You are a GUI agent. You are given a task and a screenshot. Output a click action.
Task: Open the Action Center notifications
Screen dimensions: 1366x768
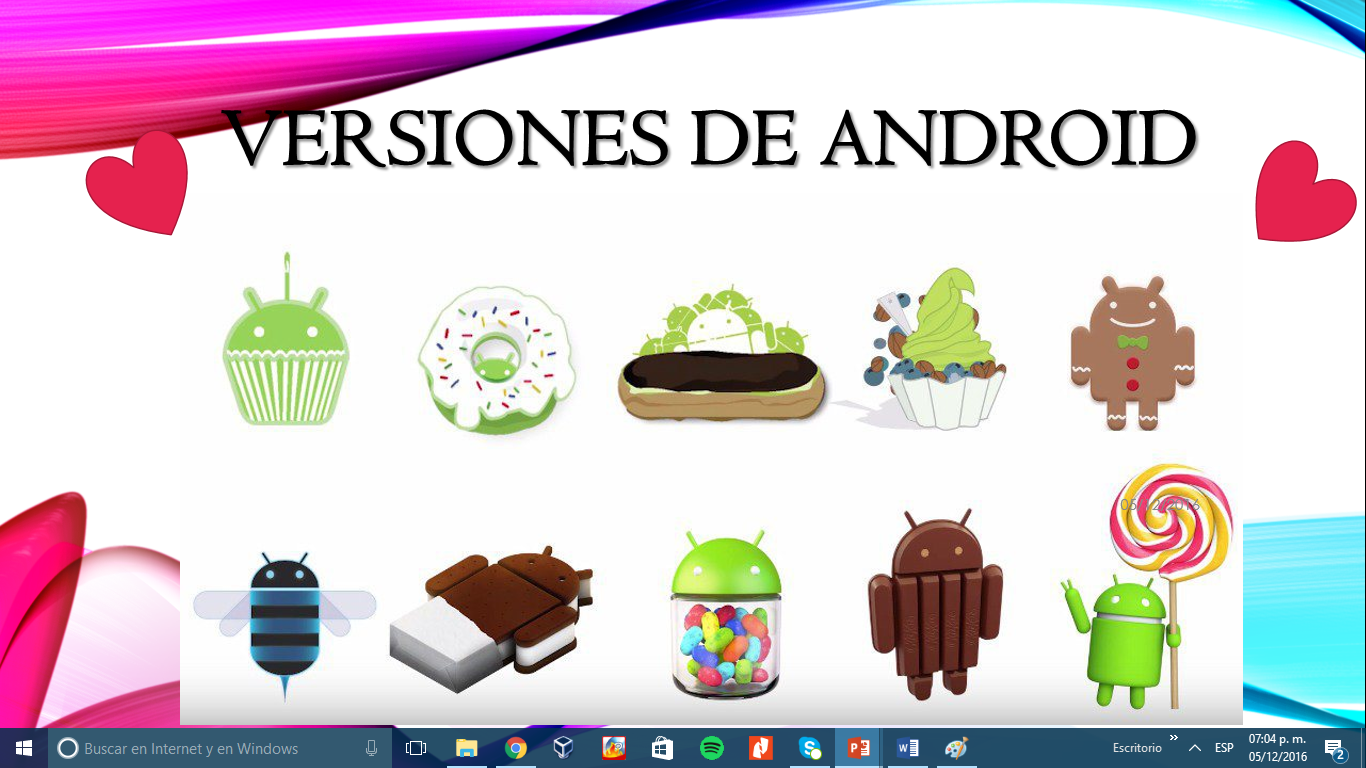[x=1334, y=748]
